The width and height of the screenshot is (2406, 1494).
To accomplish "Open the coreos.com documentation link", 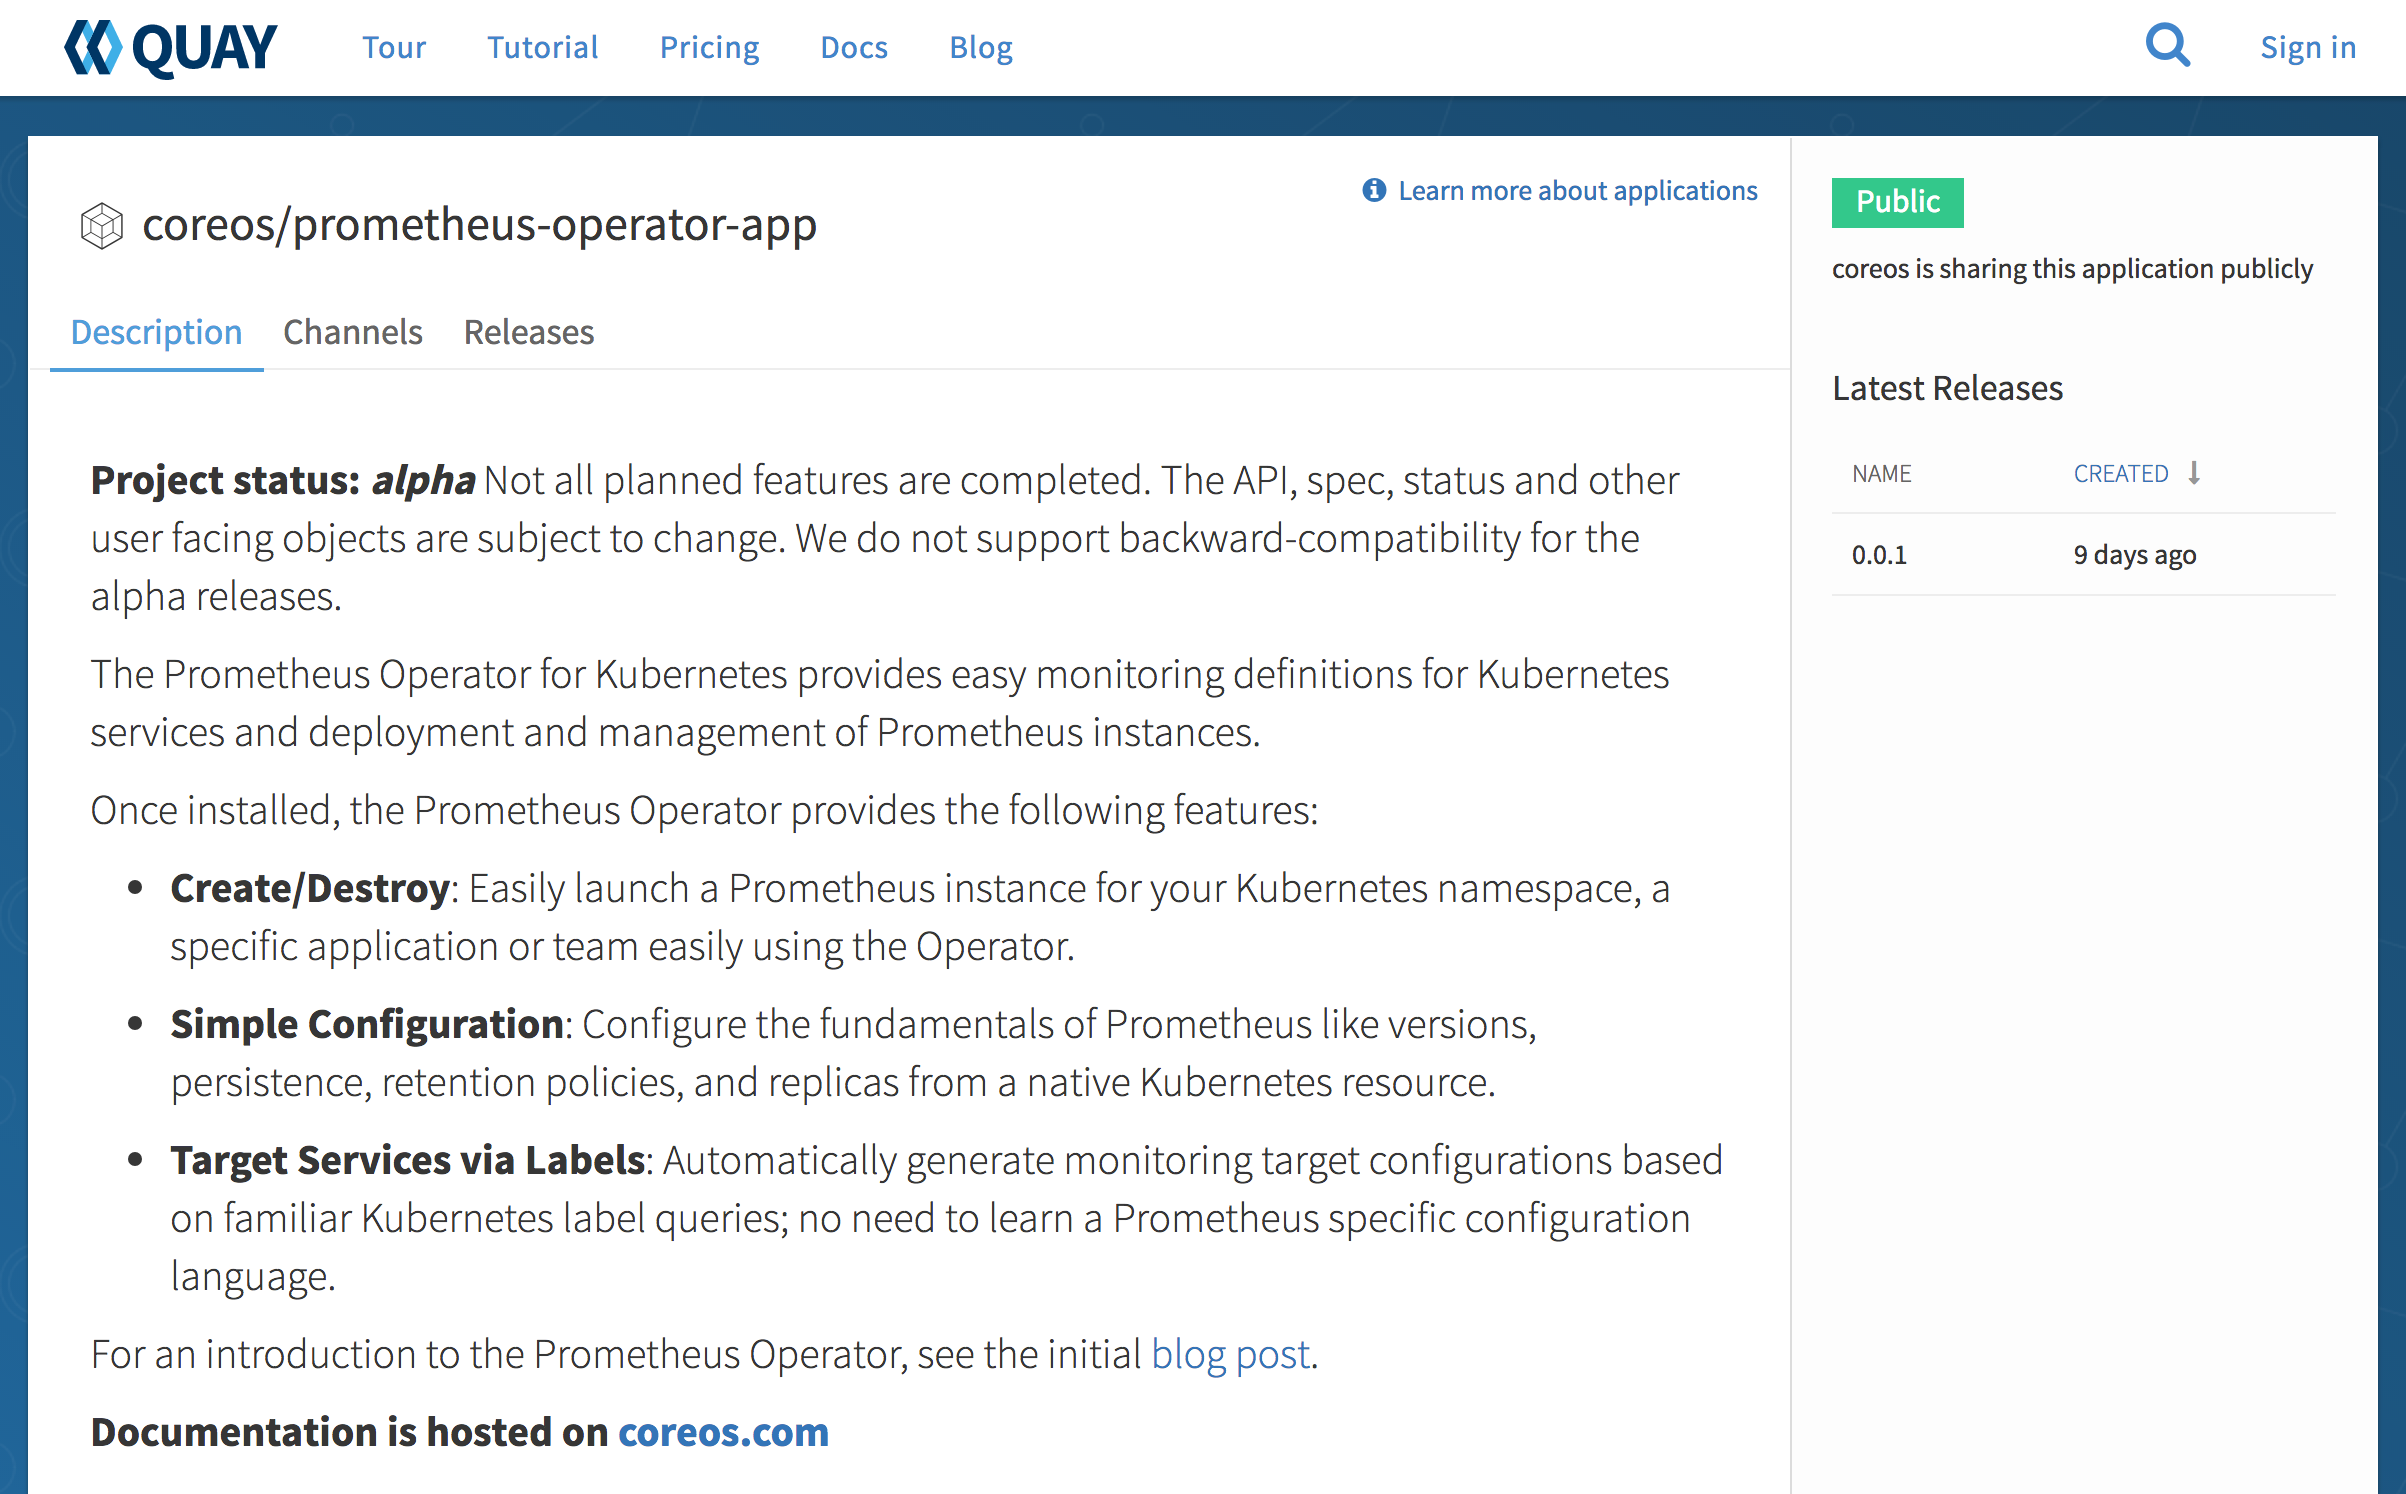I will pyautogui.click(x=724, y=1432).
